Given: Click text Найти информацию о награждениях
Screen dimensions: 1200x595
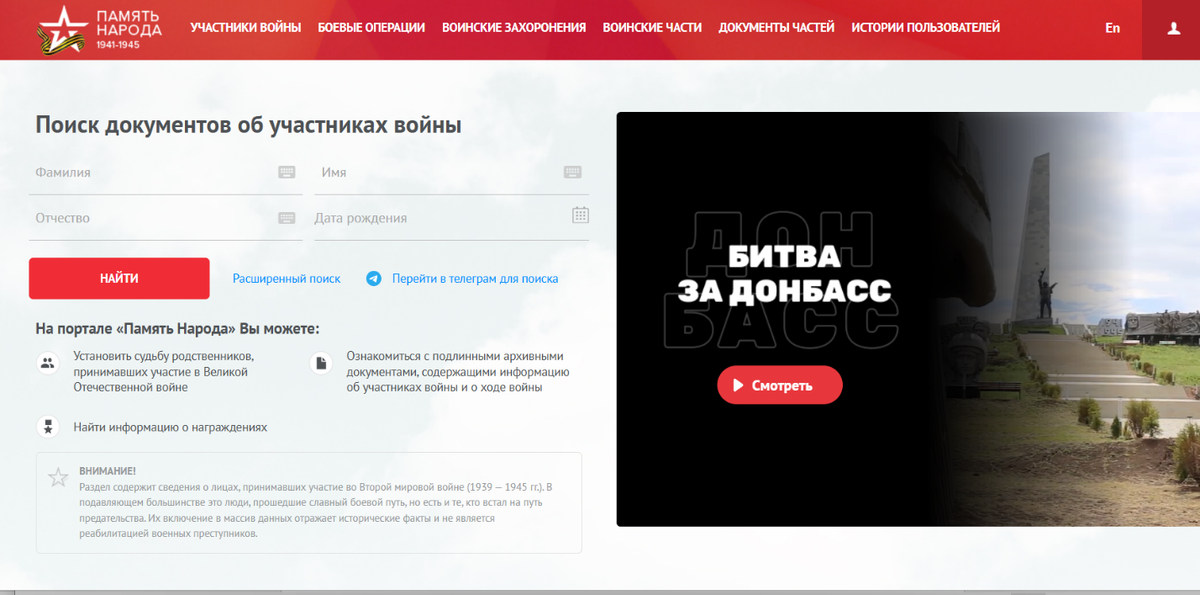Looking at the screenshot, I should click(x=170, y=427).
